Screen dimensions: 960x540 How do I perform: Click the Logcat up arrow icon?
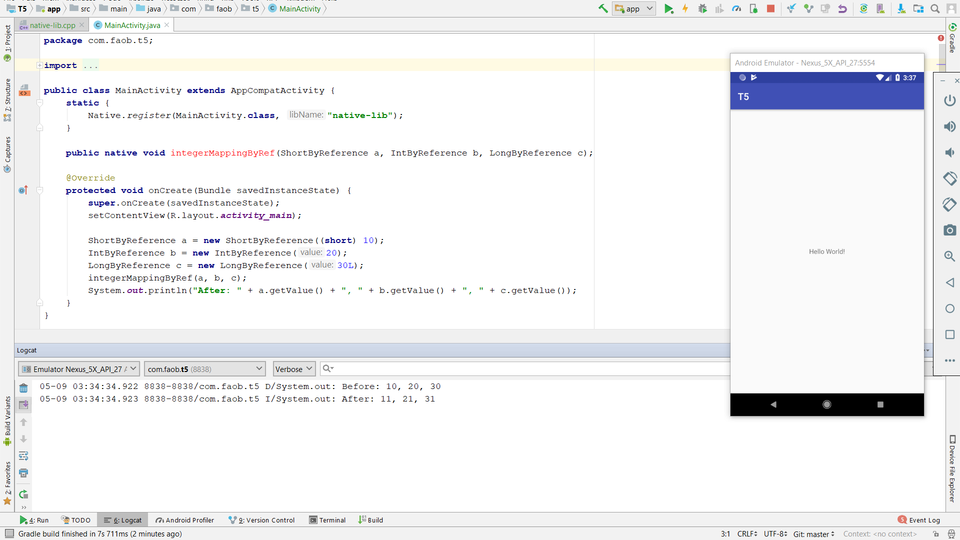[23, 422]
